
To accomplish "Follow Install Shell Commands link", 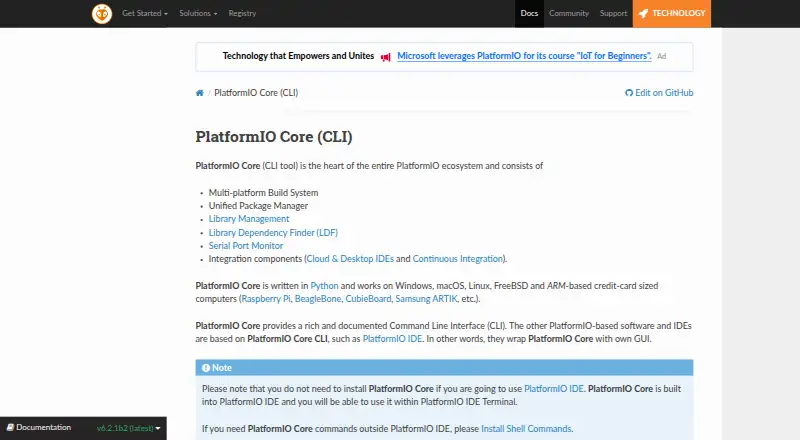I will click(x=526, y=429).
